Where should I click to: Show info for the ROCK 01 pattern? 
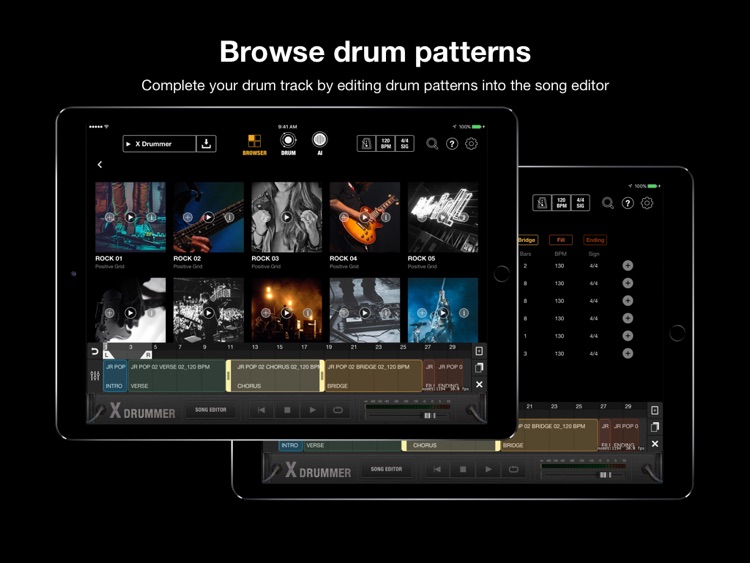pyautogui.click(x=151, y=217)
